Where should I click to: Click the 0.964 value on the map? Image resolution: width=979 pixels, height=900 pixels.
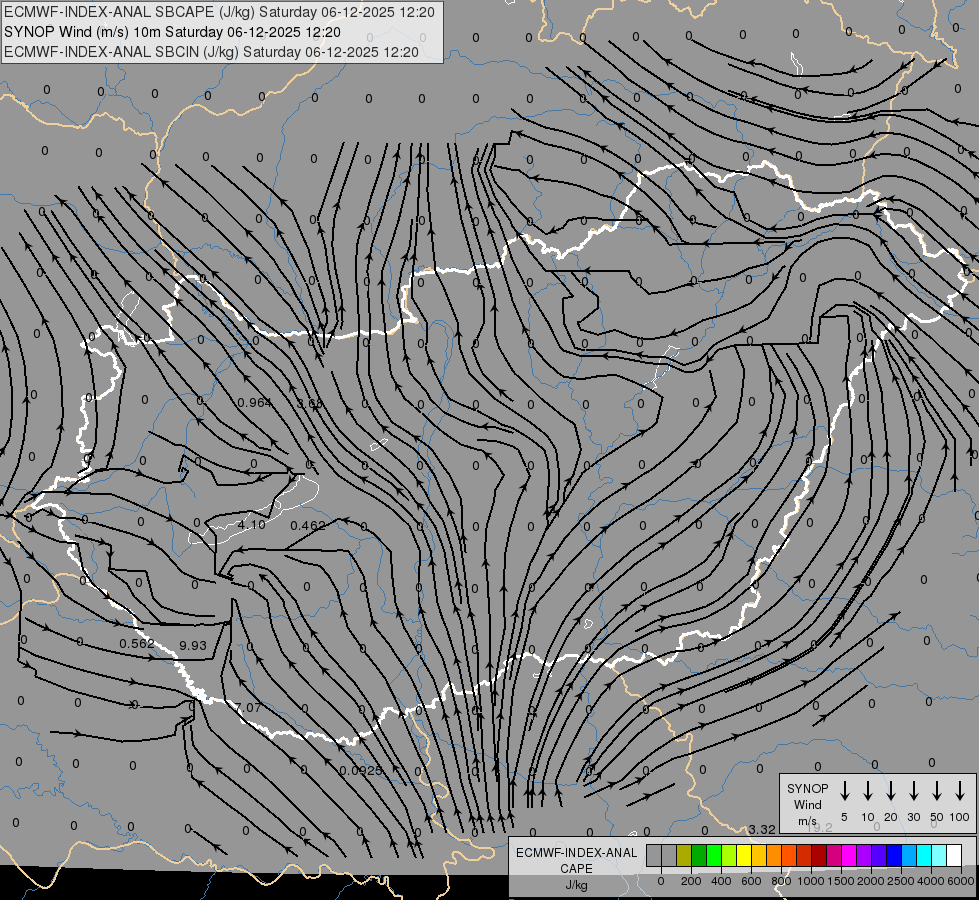(x=255, y=403)
